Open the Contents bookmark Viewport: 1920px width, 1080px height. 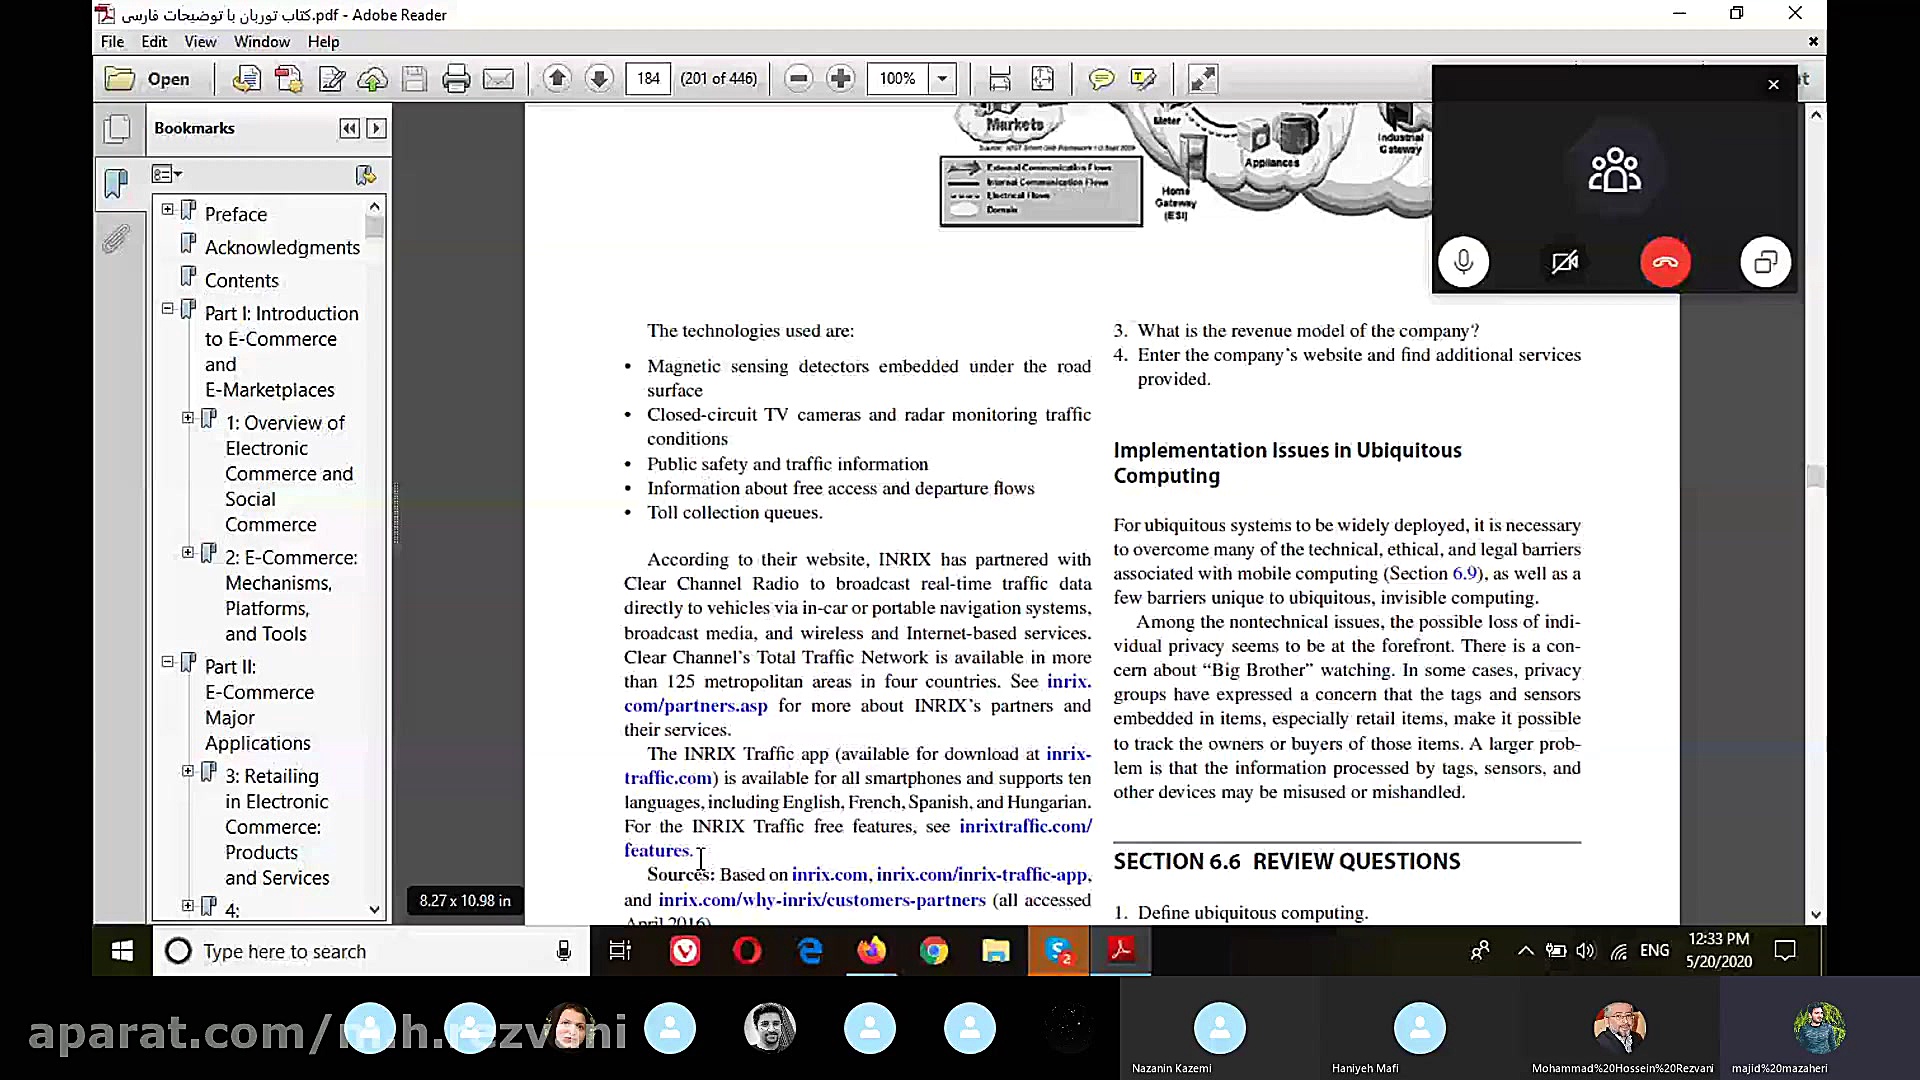pyautogui.click(x=241, y=280)
